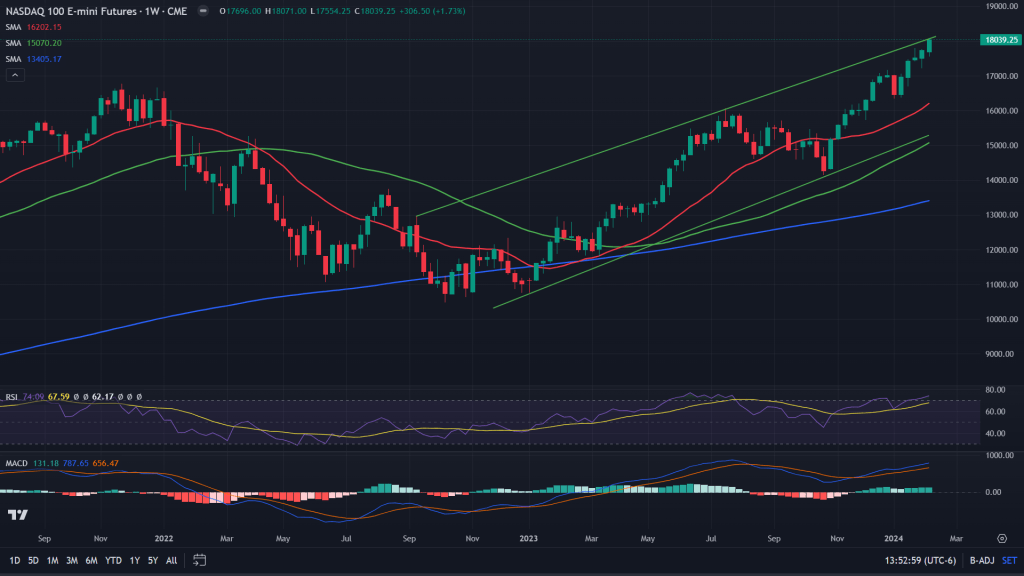Image resolution: width=1024 pixels, height=576 pixels.
Task: Click the TradingView logo on the chart
Action: coord(17,515)
